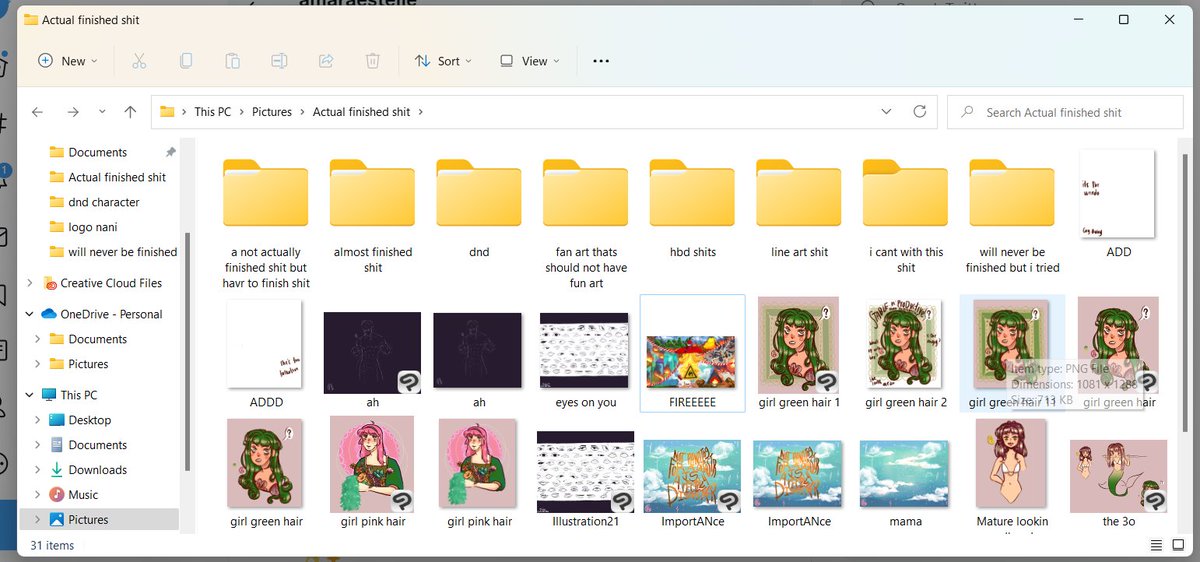This screenshot has width=1200, height=562.
Task: Click the Paste clipboard icon
Action: tap(232, 61)
